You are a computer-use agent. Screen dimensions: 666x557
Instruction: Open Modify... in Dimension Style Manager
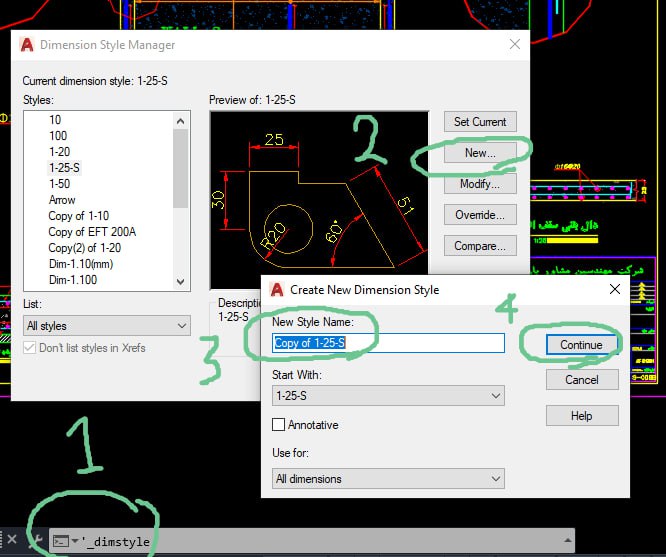pyautogui.click(x=480, y=184)
